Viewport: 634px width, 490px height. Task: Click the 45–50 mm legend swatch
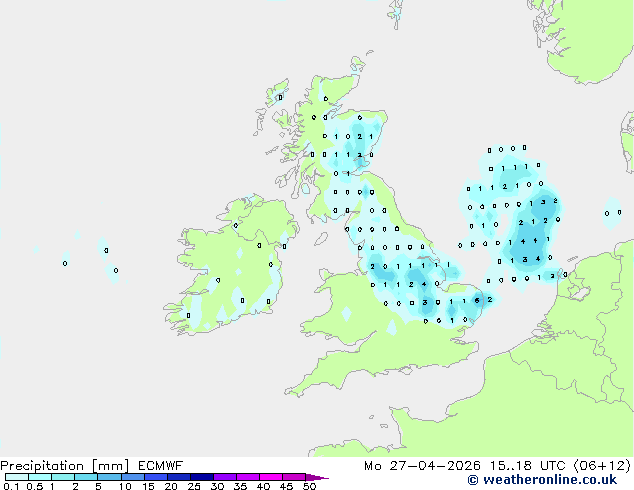coord(294,477)
